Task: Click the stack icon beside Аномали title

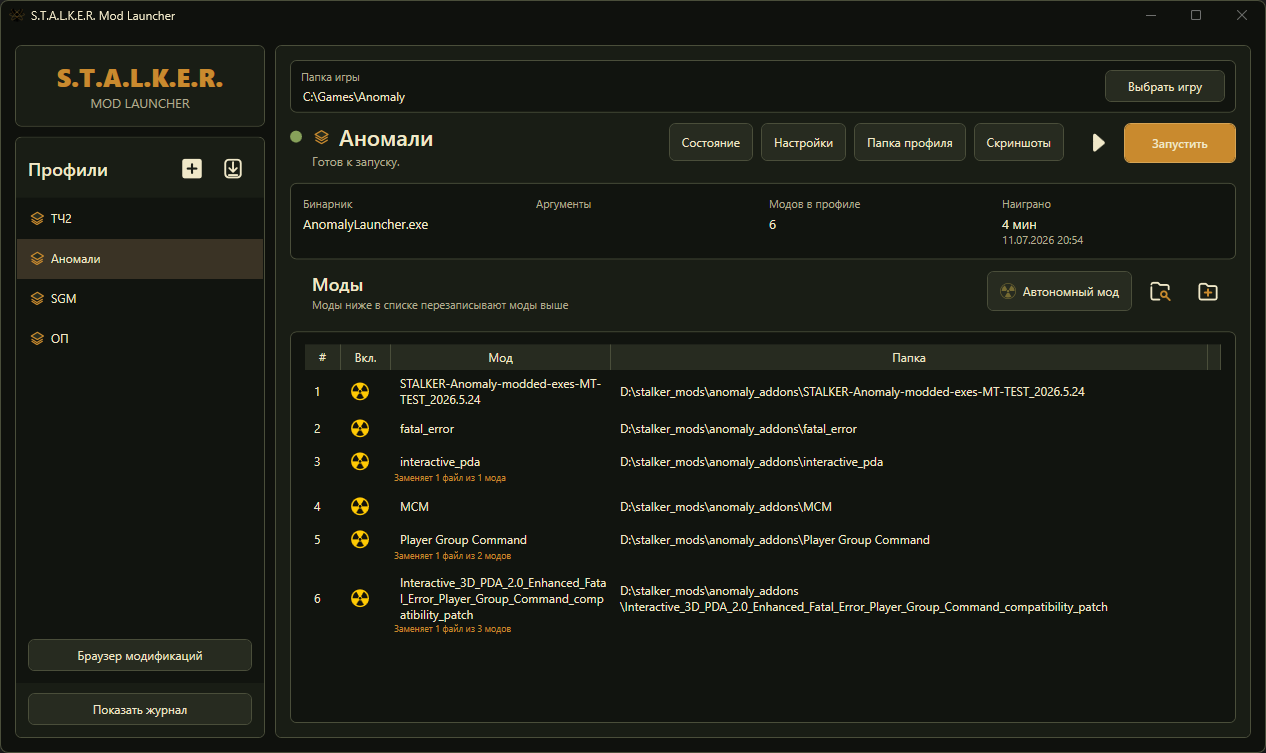Action: 321,138
